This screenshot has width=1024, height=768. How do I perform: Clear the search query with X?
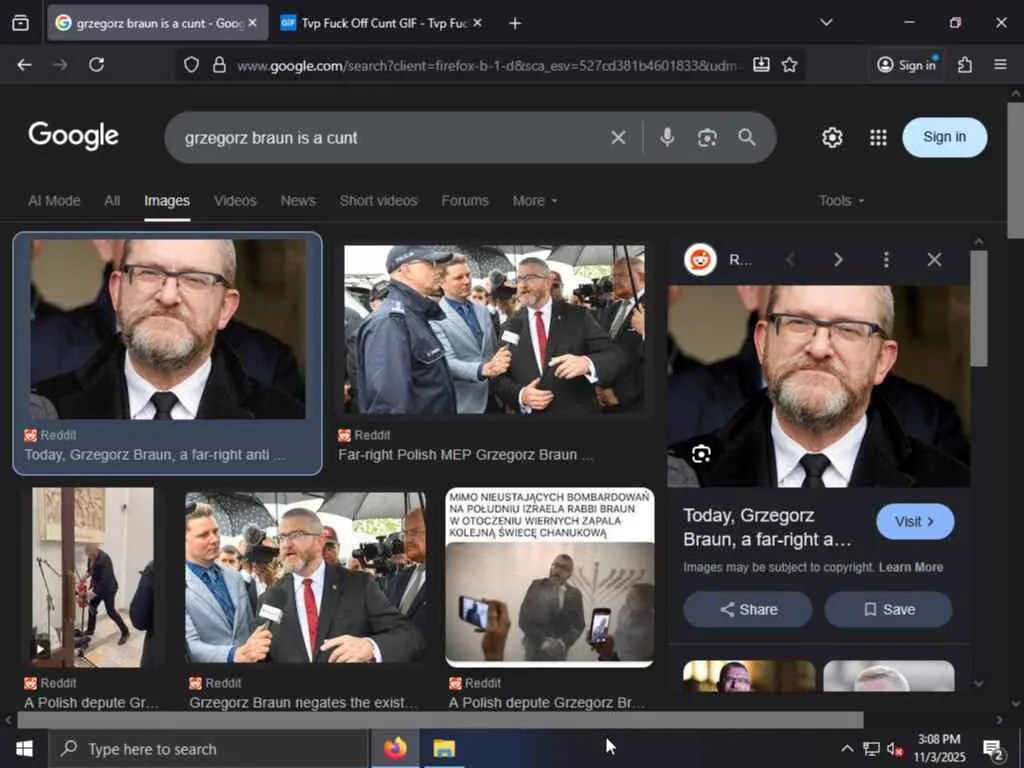coord(618,137)
